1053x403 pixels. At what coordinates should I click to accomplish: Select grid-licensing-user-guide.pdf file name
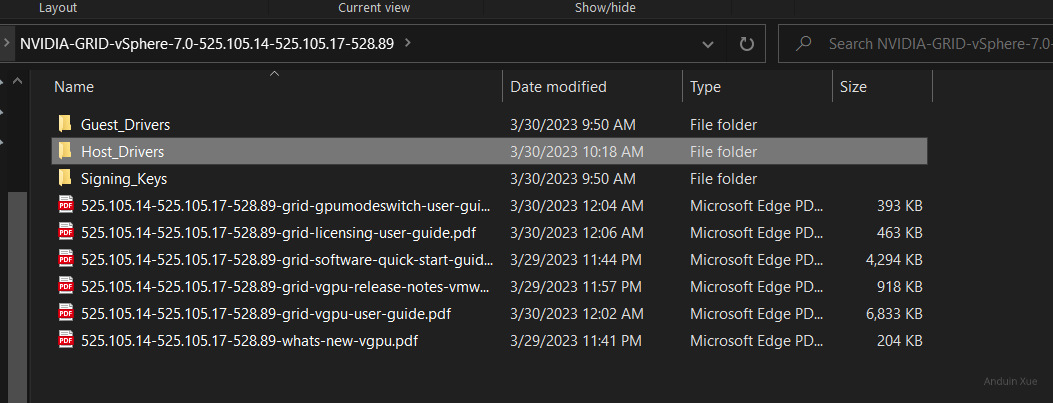(x=279, y=233)
